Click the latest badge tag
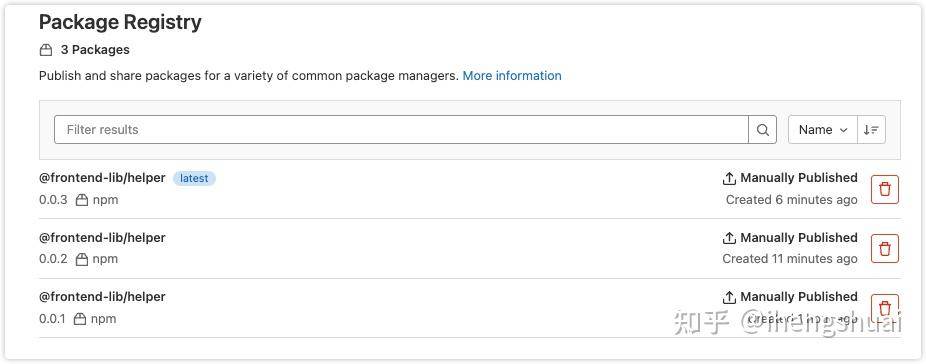The width and height of the screenshot is (926, 364). click(194, 178)
